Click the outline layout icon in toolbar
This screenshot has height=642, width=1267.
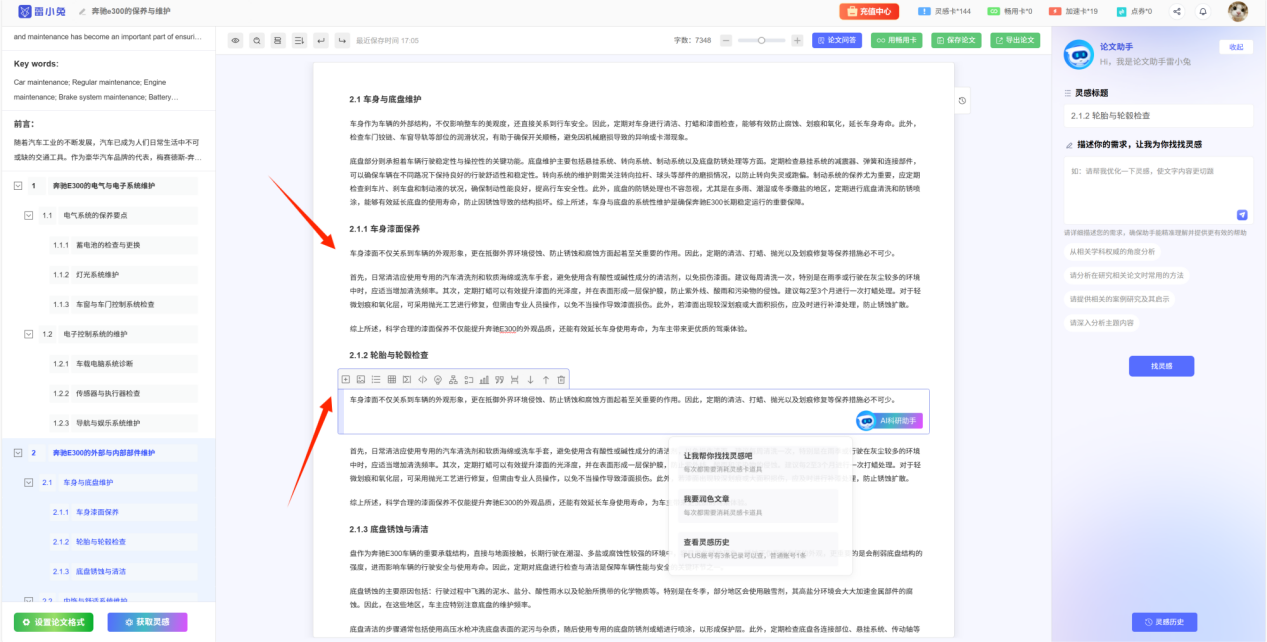pos(278,40)
